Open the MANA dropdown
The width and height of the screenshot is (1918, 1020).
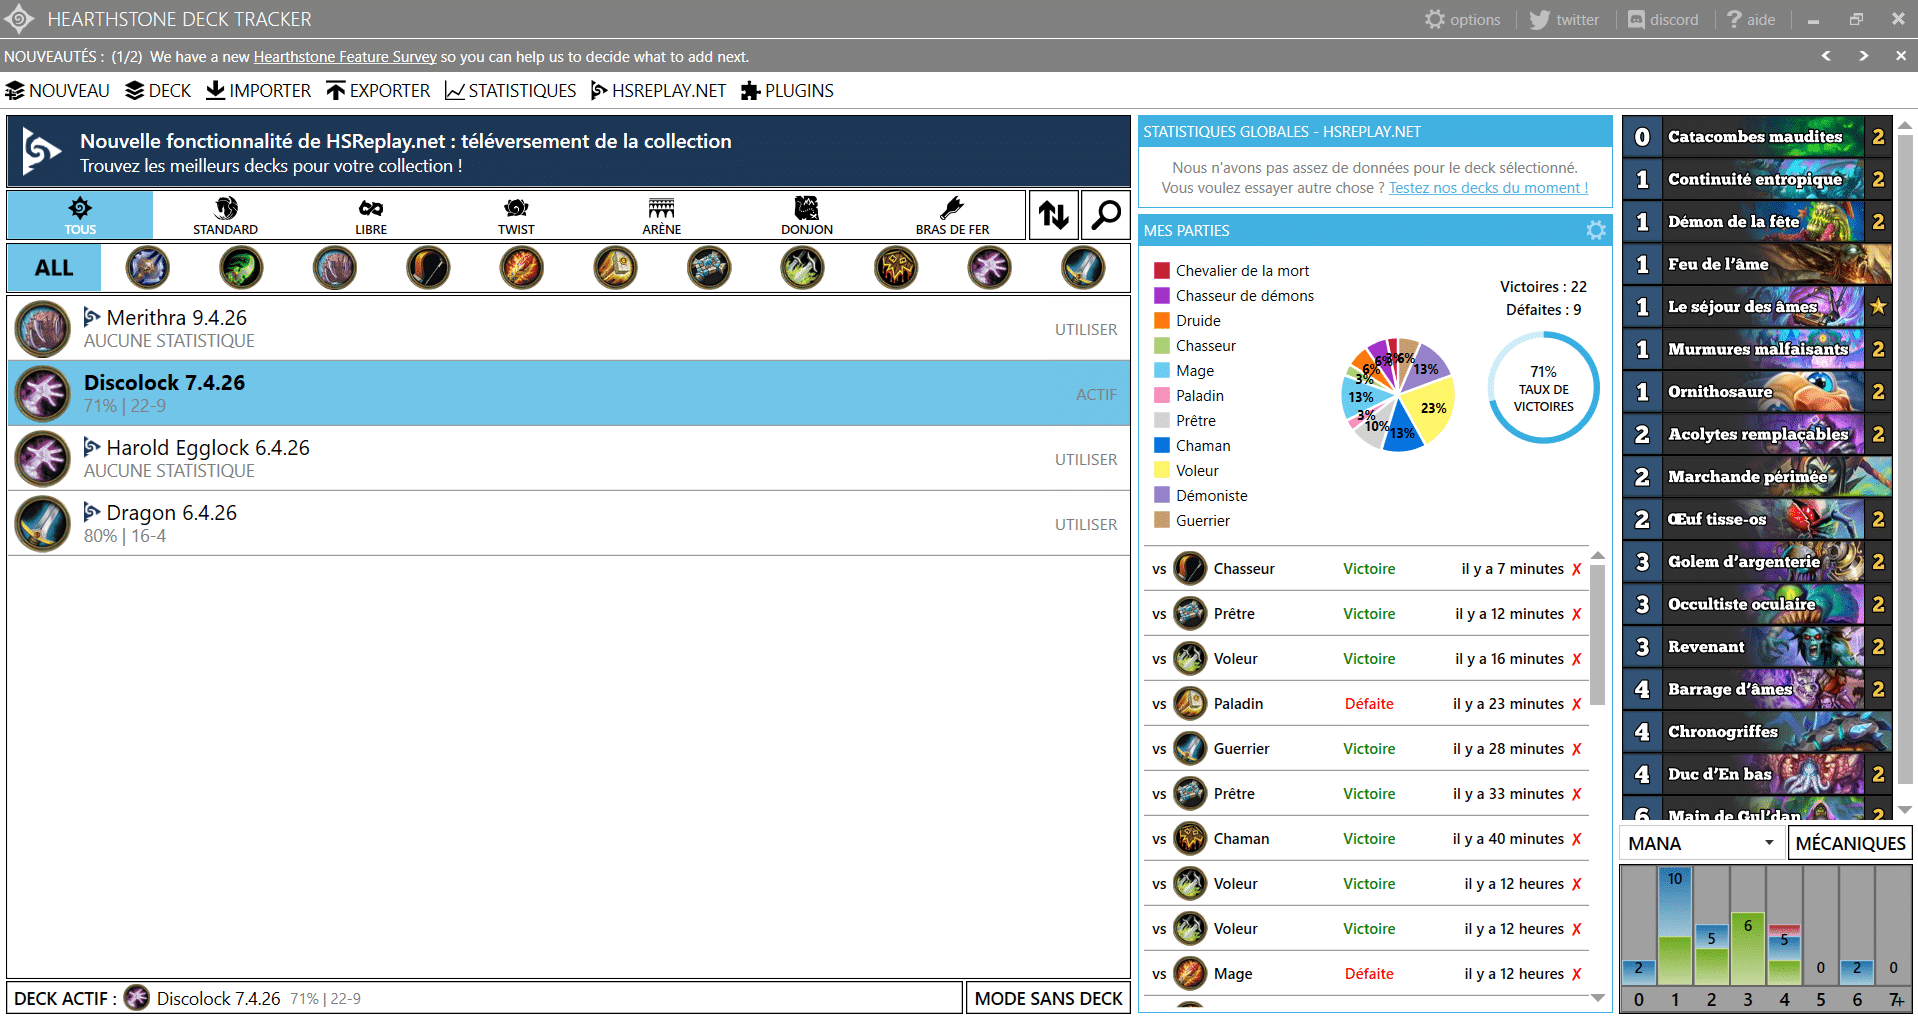1700,843
